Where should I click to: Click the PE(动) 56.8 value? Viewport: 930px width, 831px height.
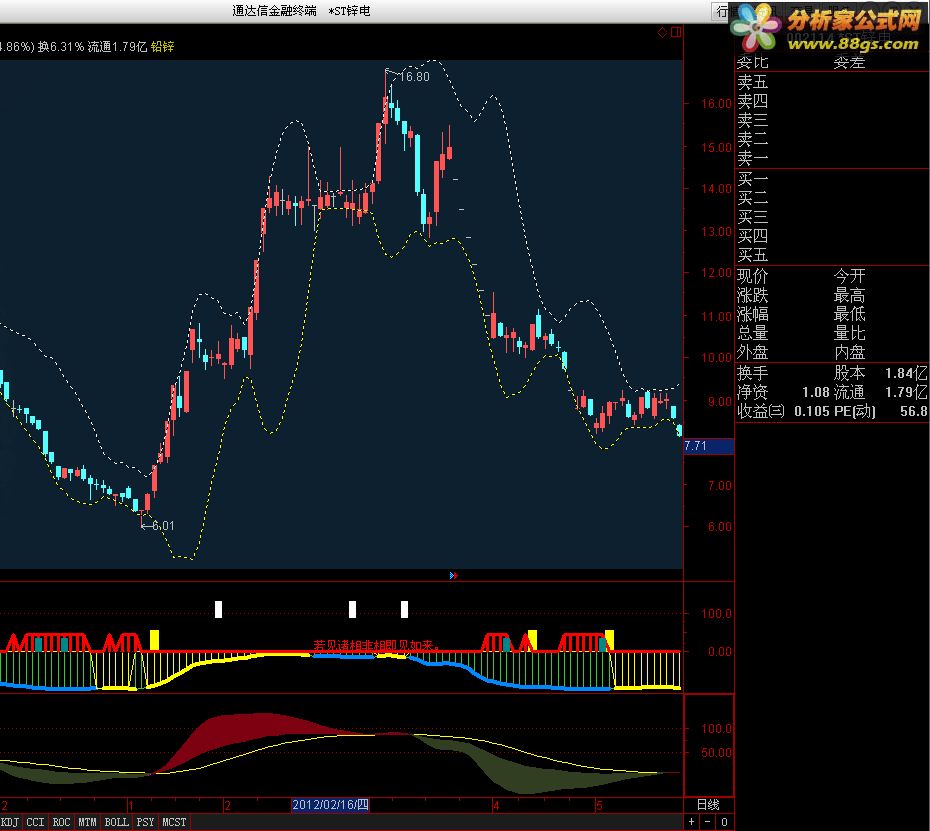881,411
